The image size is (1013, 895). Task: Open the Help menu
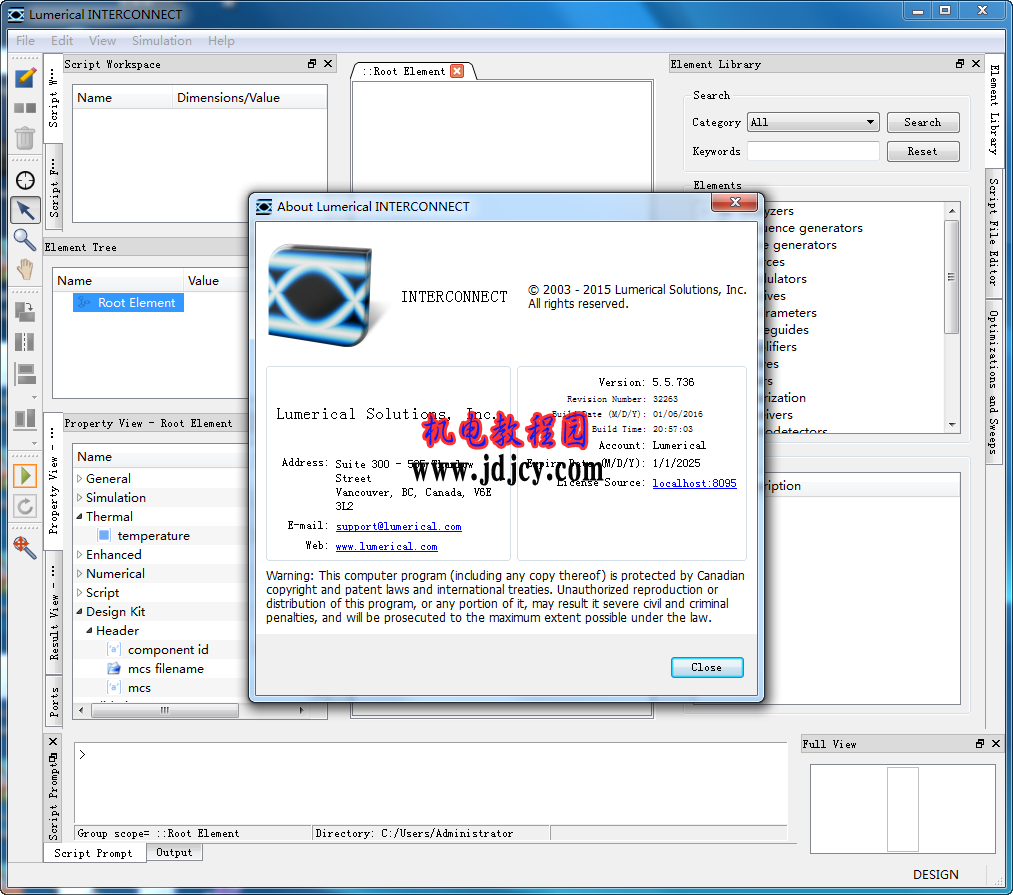[x=221, y=41]
